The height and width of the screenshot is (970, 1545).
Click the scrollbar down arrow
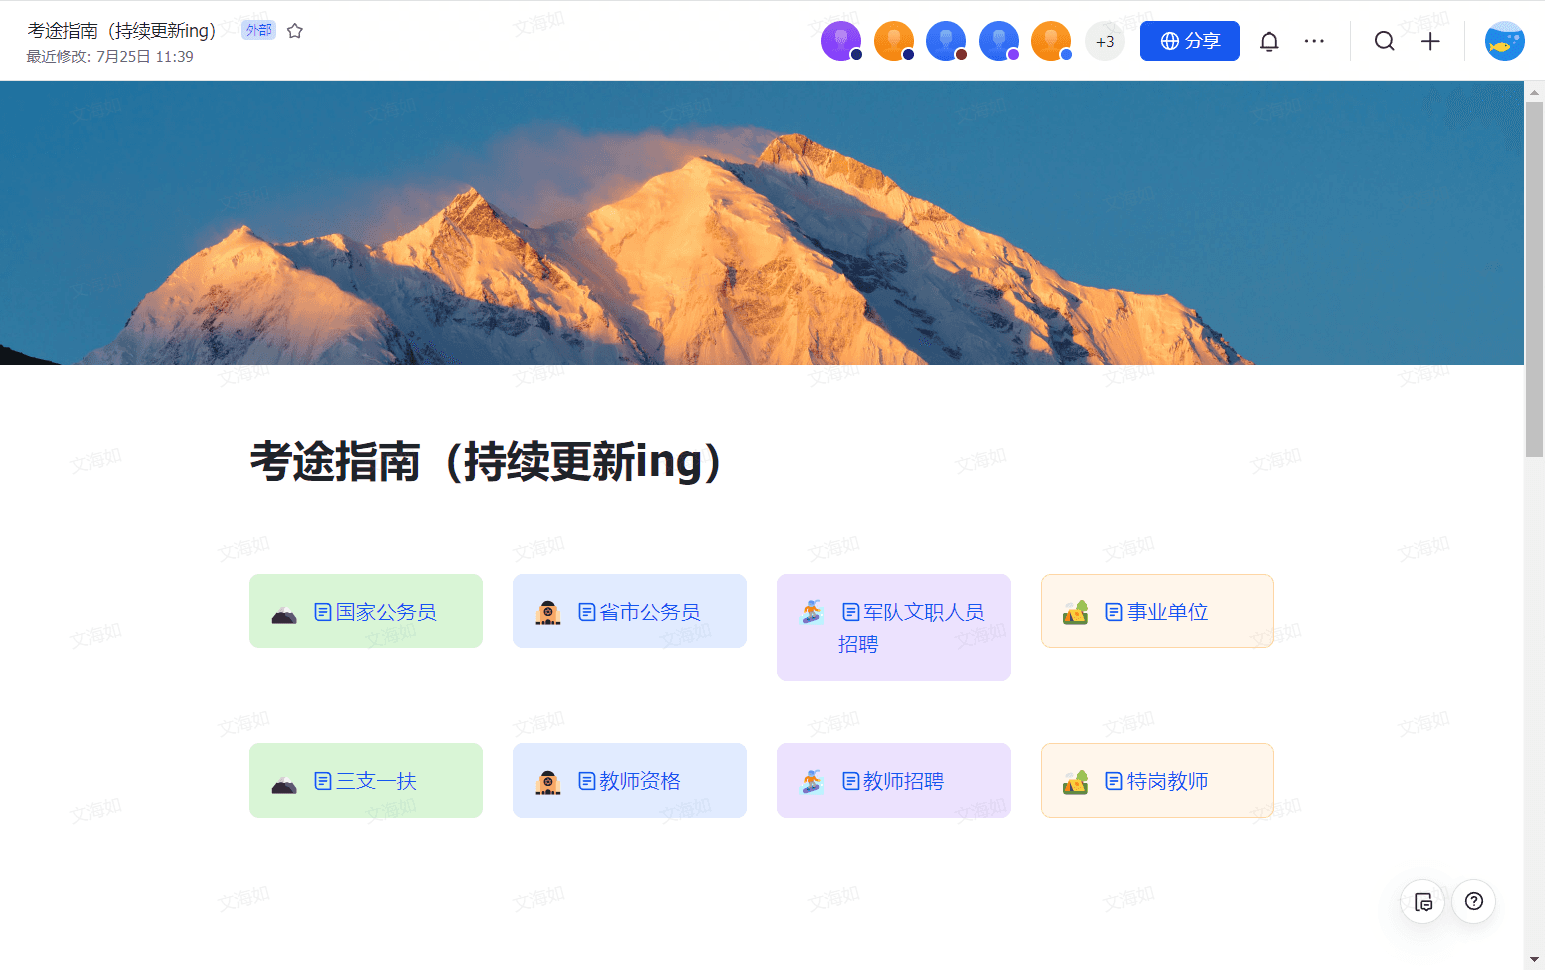(x=1534, y=960)
